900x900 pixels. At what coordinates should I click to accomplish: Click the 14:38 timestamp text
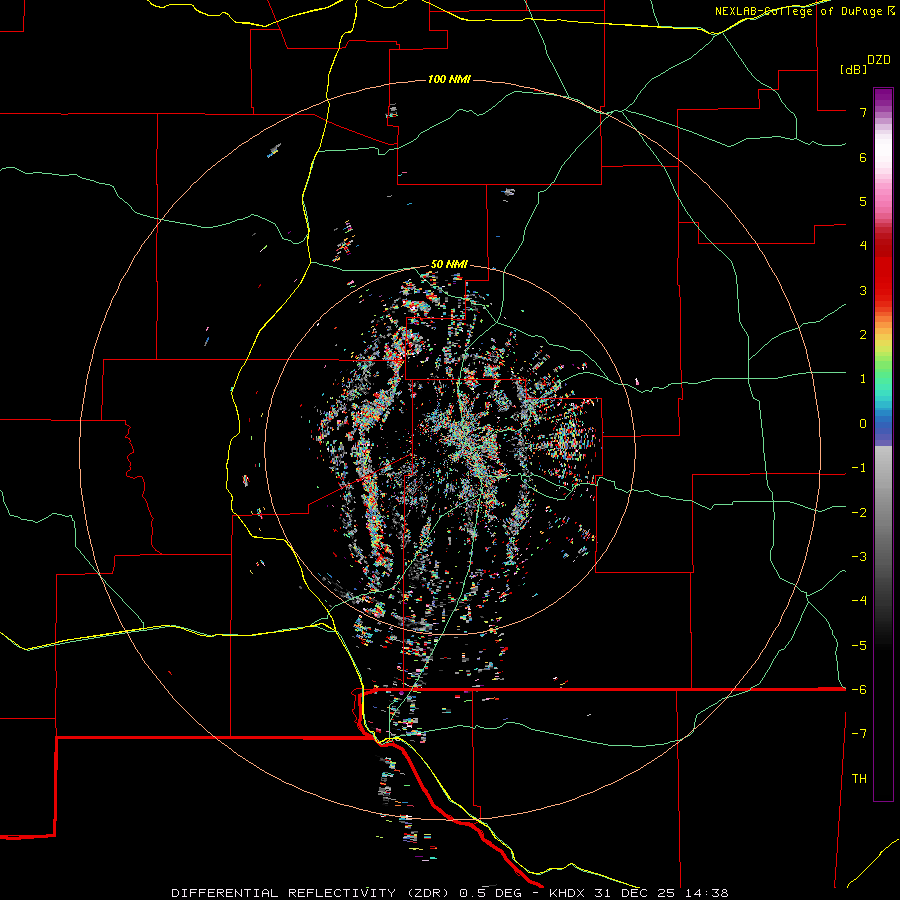[707, 893]
